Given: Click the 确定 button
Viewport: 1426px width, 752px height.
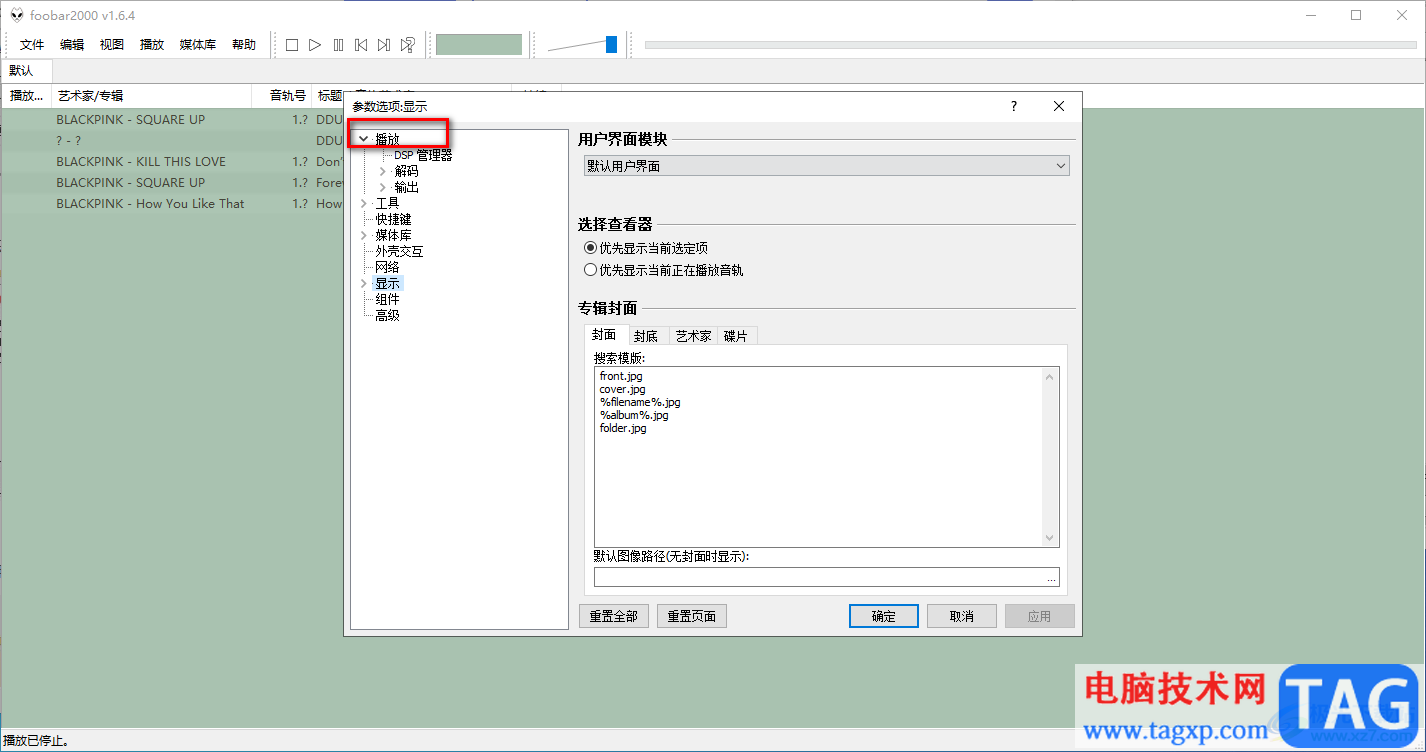Looking at the screenshot, I should tap(884, 616).
